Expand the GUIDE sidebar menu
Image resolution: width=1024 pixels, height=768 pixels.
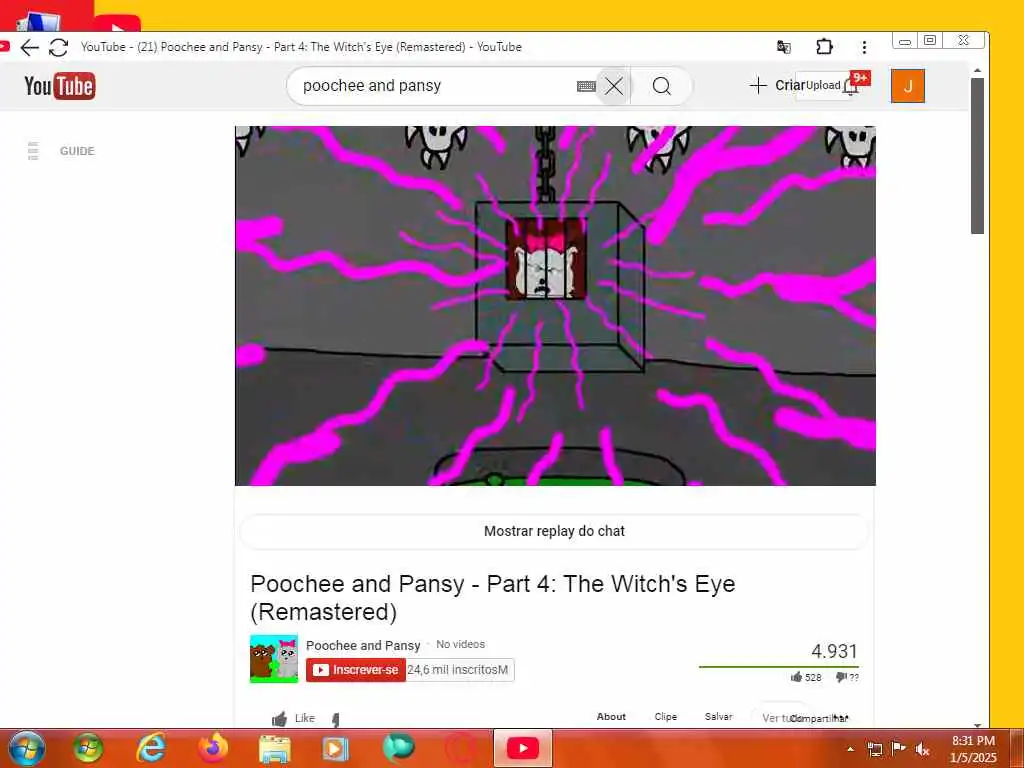point(61,151)
